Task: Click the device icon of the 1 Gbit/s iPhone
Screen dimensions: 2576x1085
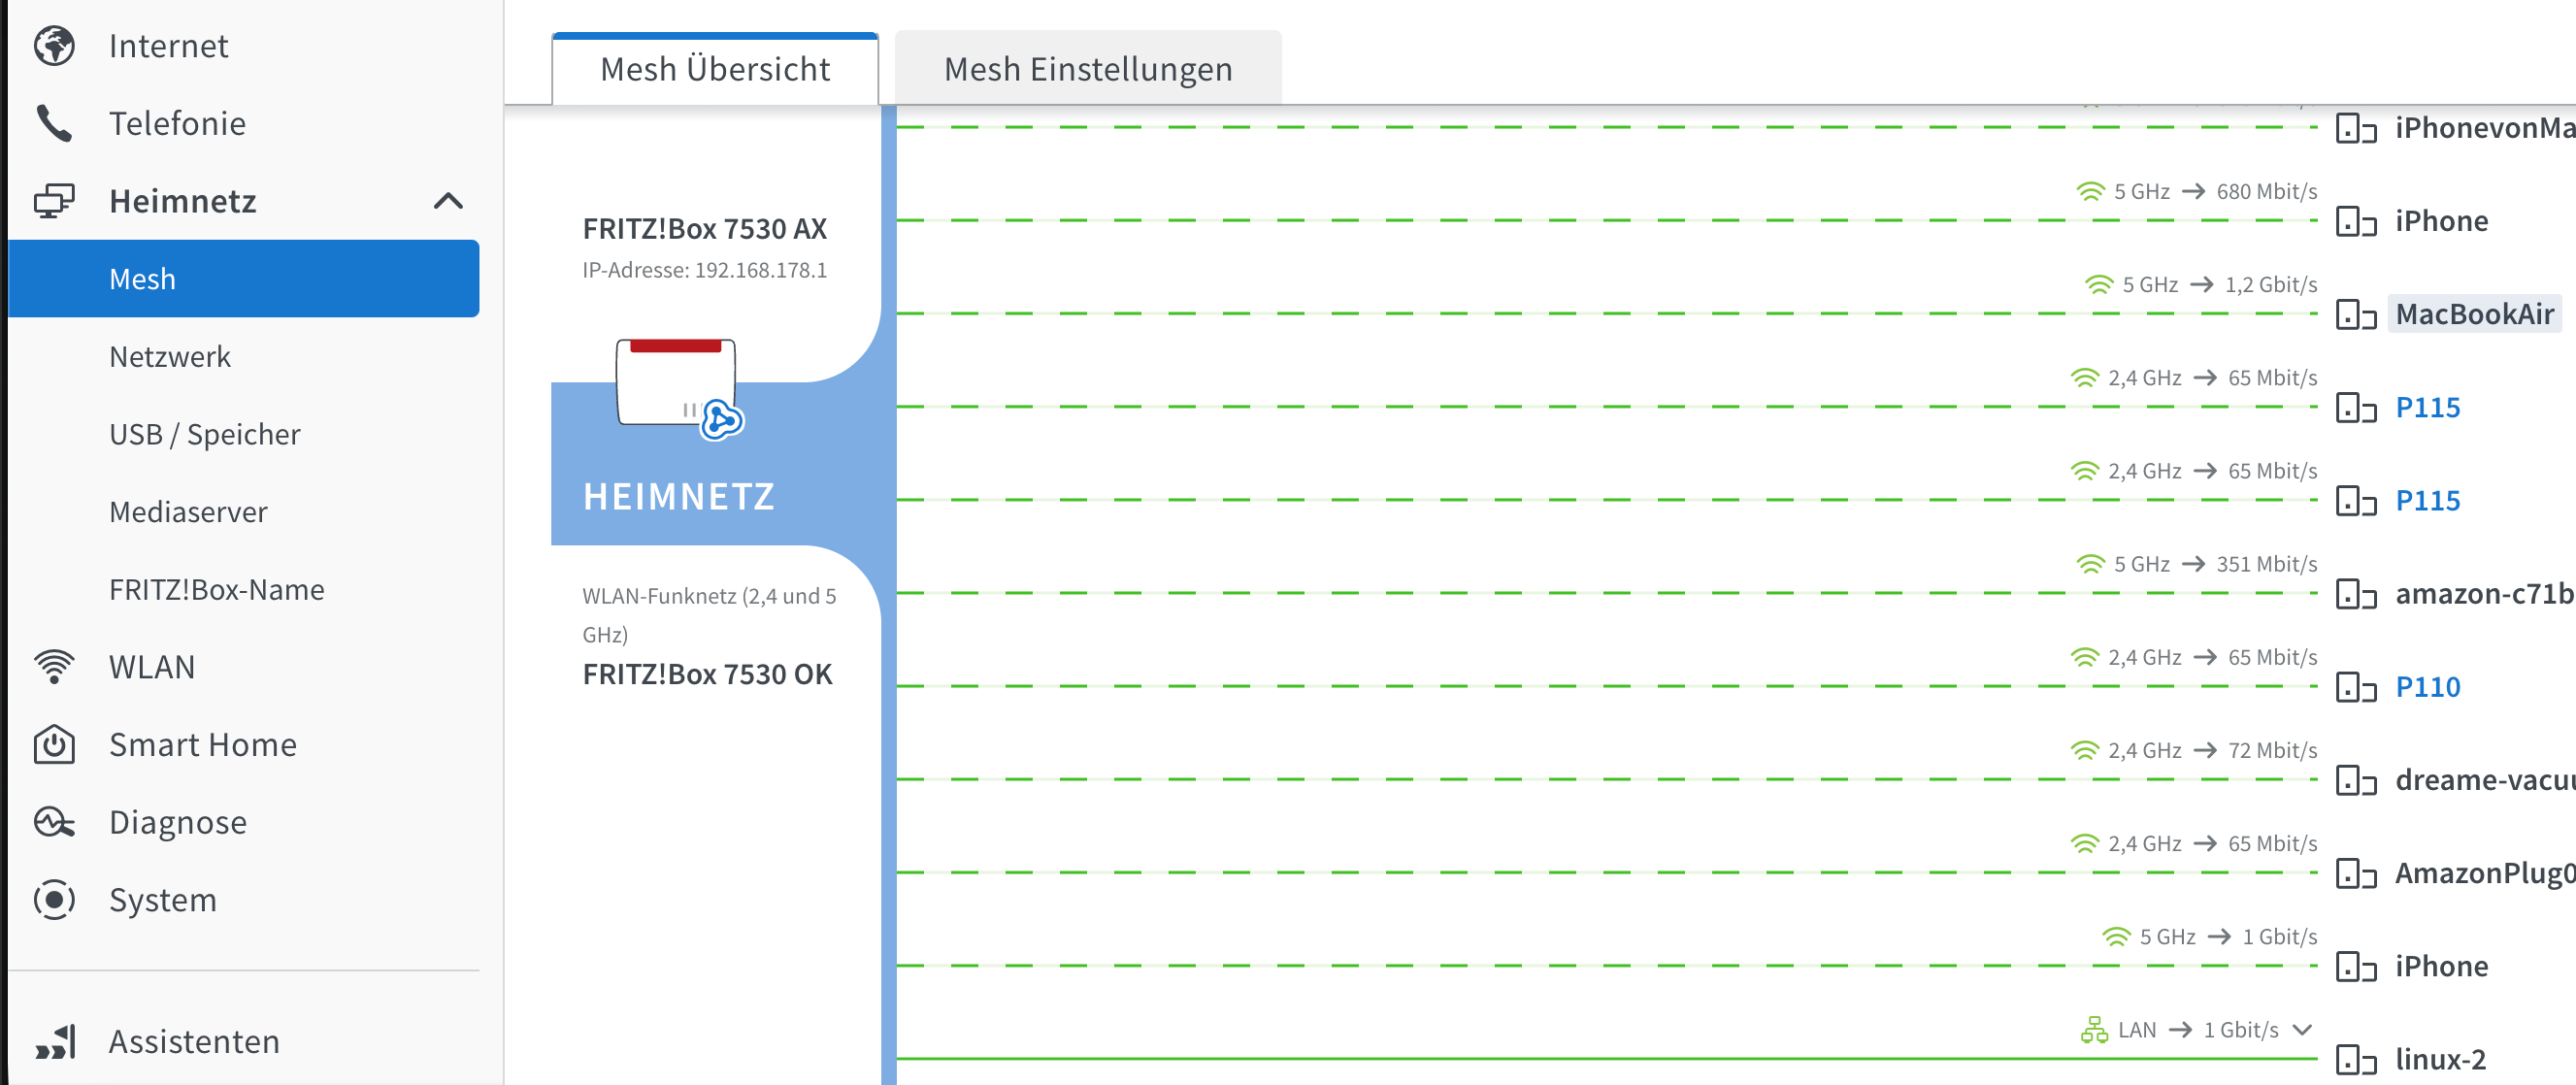Action: (x=2356, y=967)
